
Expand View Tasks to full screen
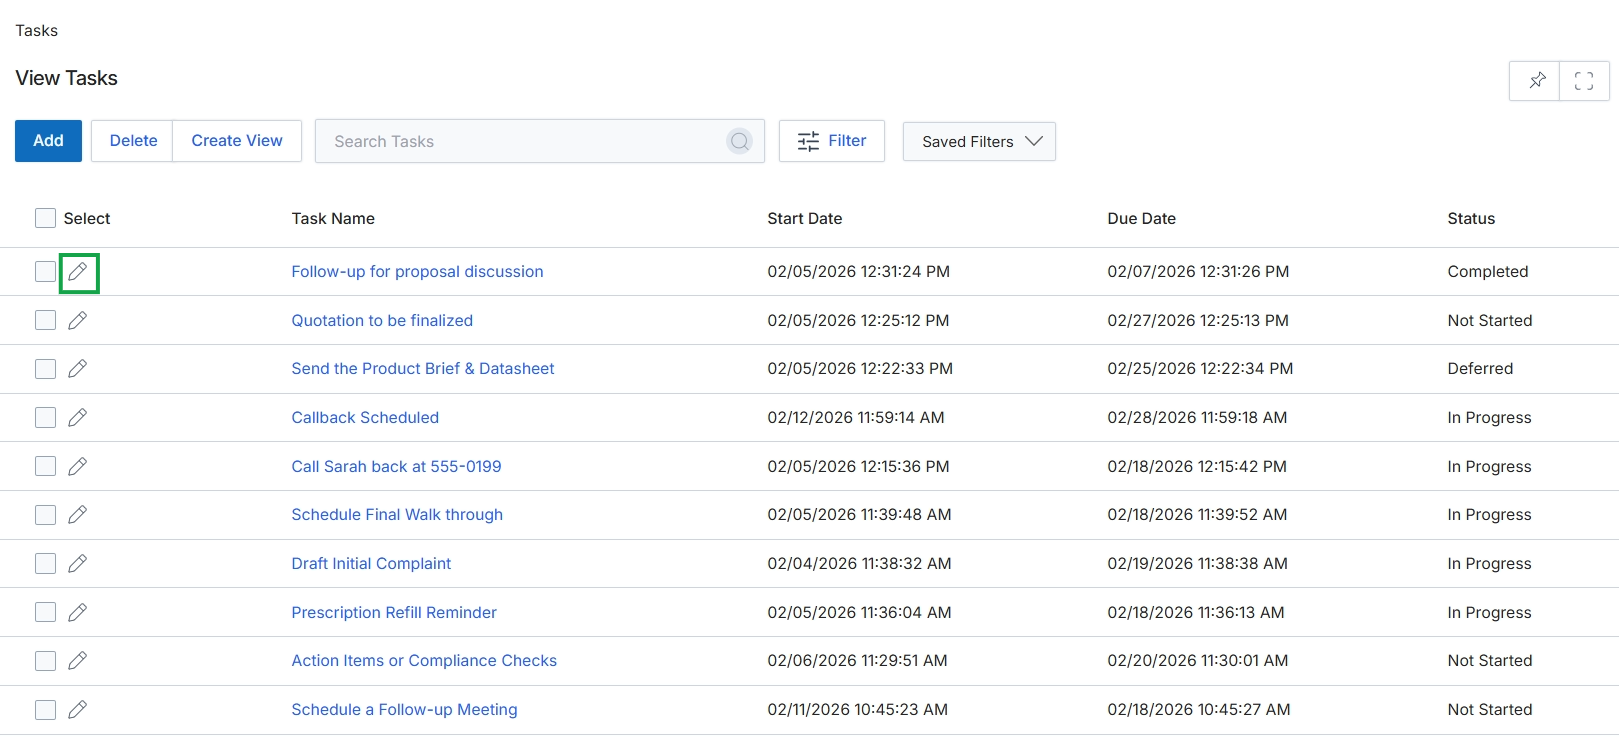[x=1584, y=81]
